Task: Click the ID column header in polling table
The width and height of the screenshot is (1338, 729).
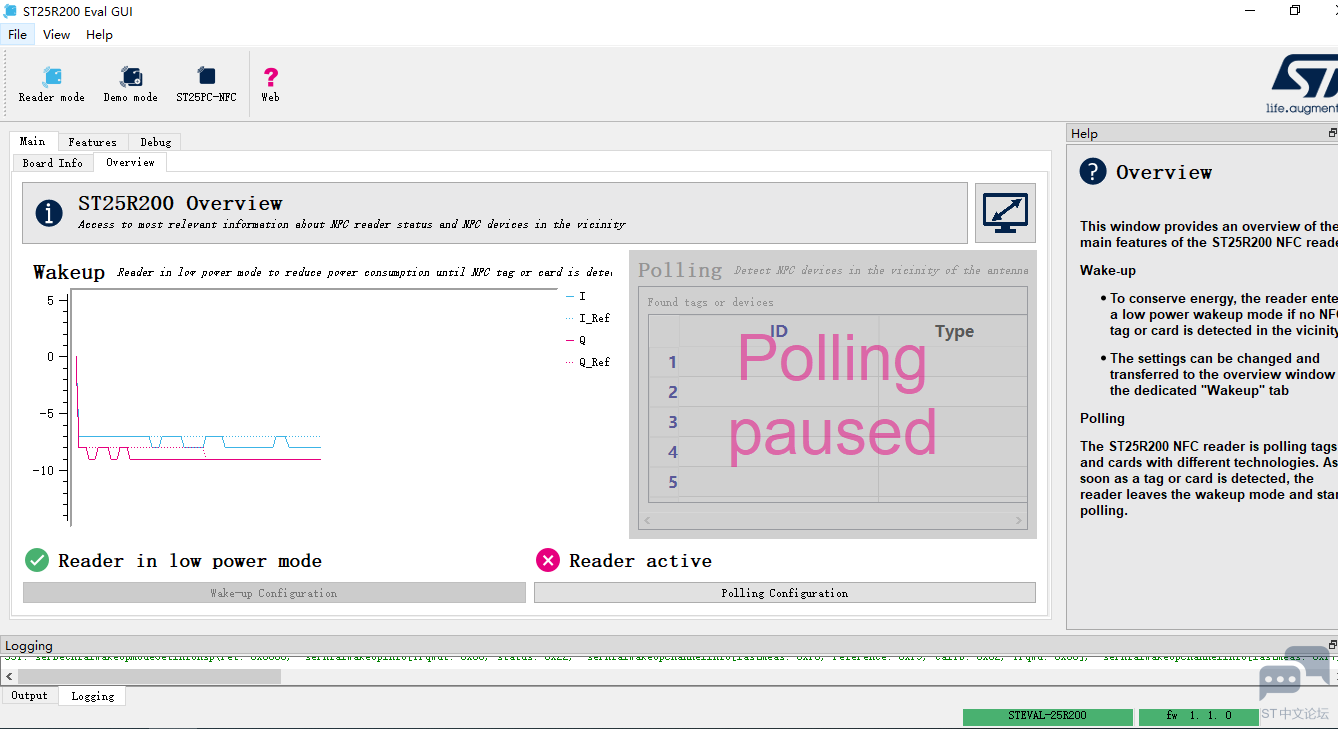Action: (779, 331)
